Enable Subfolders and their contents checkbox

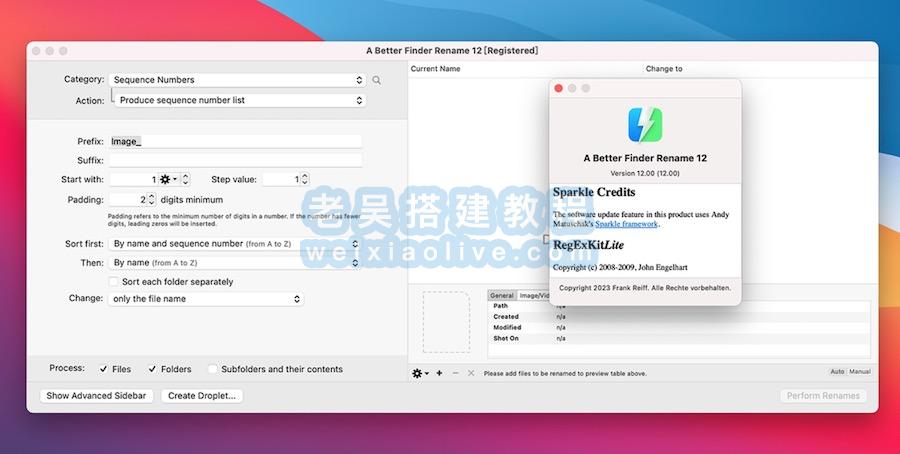[x=212, y=369]
